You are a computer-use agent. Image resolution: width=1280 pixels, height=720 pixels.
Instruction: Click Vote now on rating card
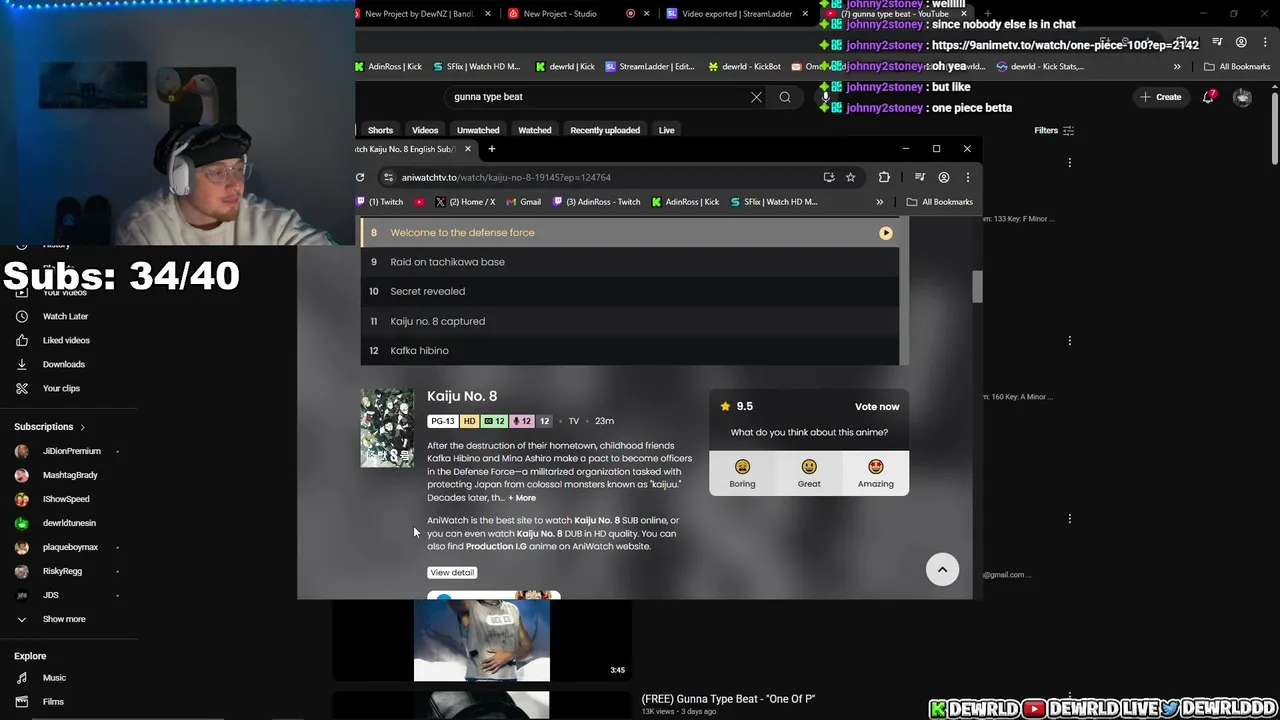(x=877, y=407)
